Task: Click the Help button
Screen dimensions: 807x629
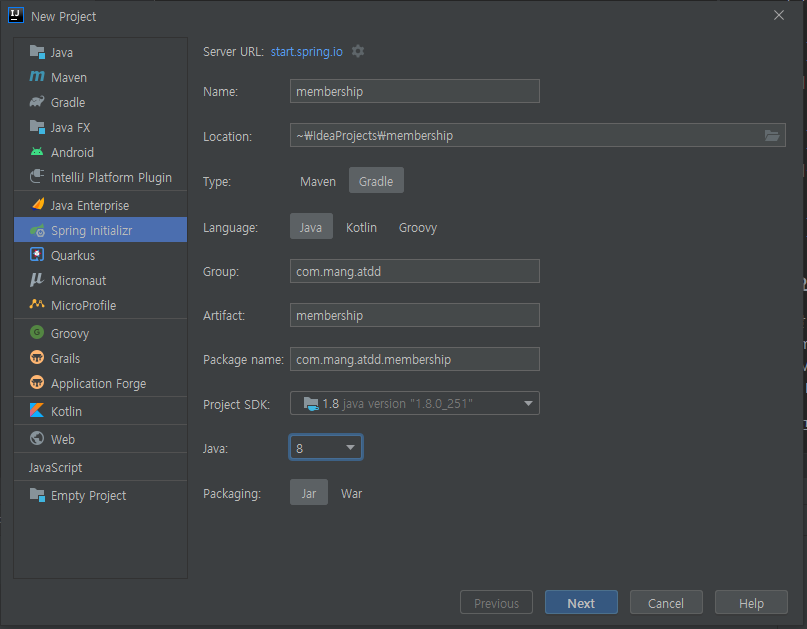Action: (x=751, y=603)
